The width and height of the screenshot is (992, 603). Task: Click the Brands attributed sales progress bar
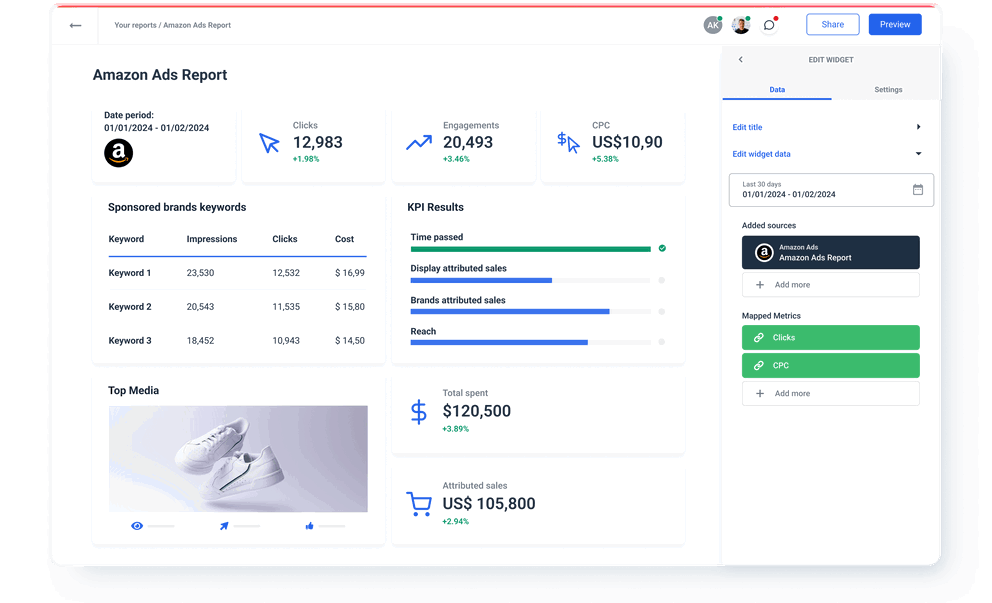510,311
